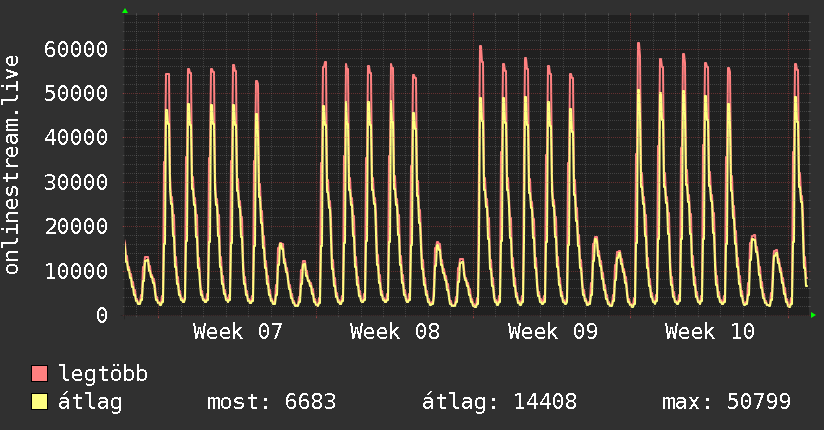824x430 pixels.
Task: Click the Week 10 axis label
Action: click(x=709, y=332)
